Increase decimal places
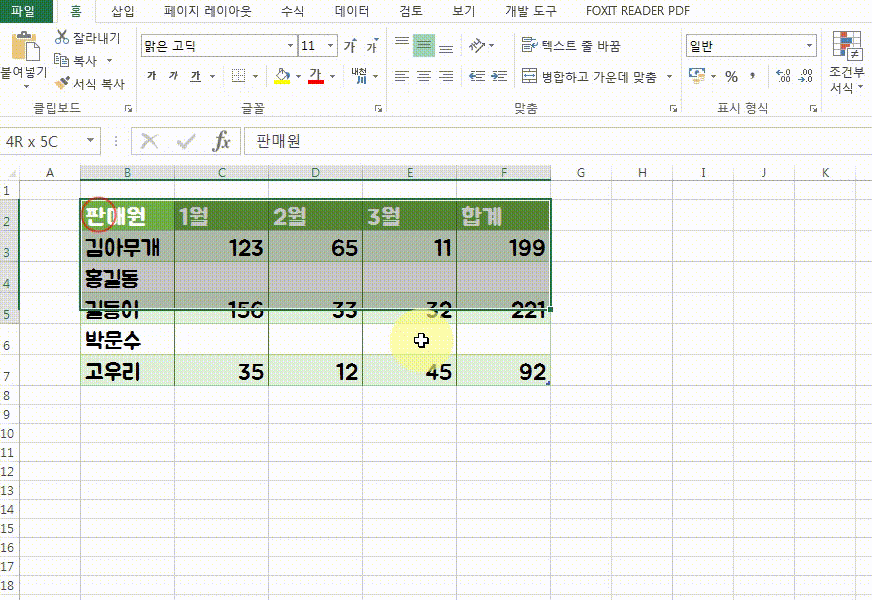 [783, 76]
